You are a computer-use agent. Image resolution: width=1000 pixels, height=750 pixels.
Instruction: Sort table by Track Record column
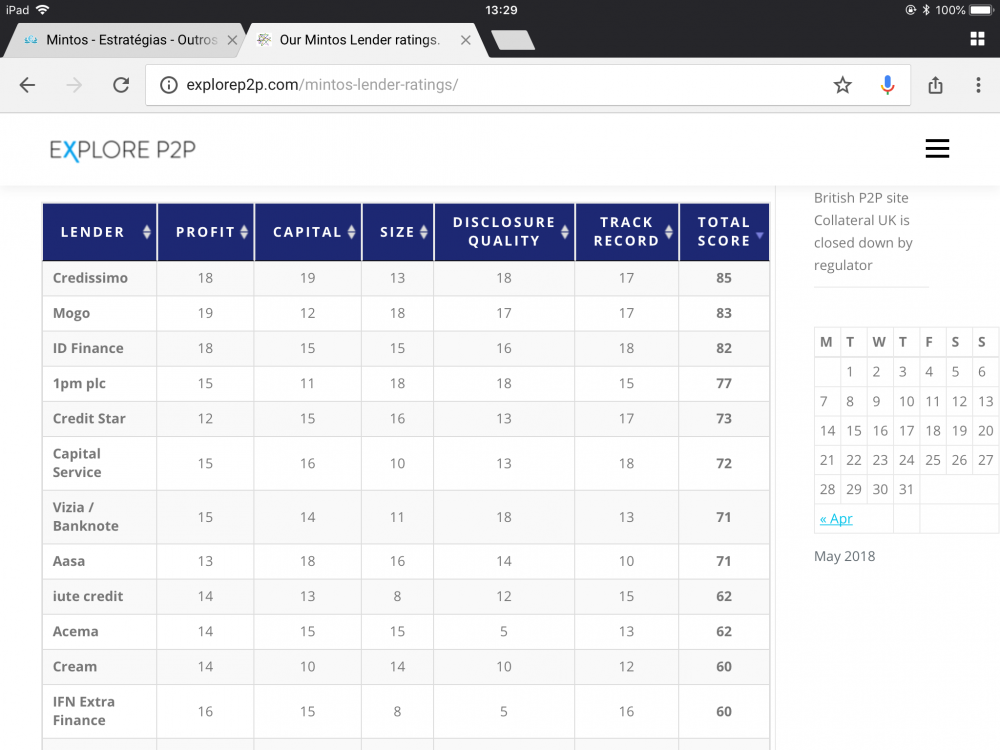(x=626, y=232)
